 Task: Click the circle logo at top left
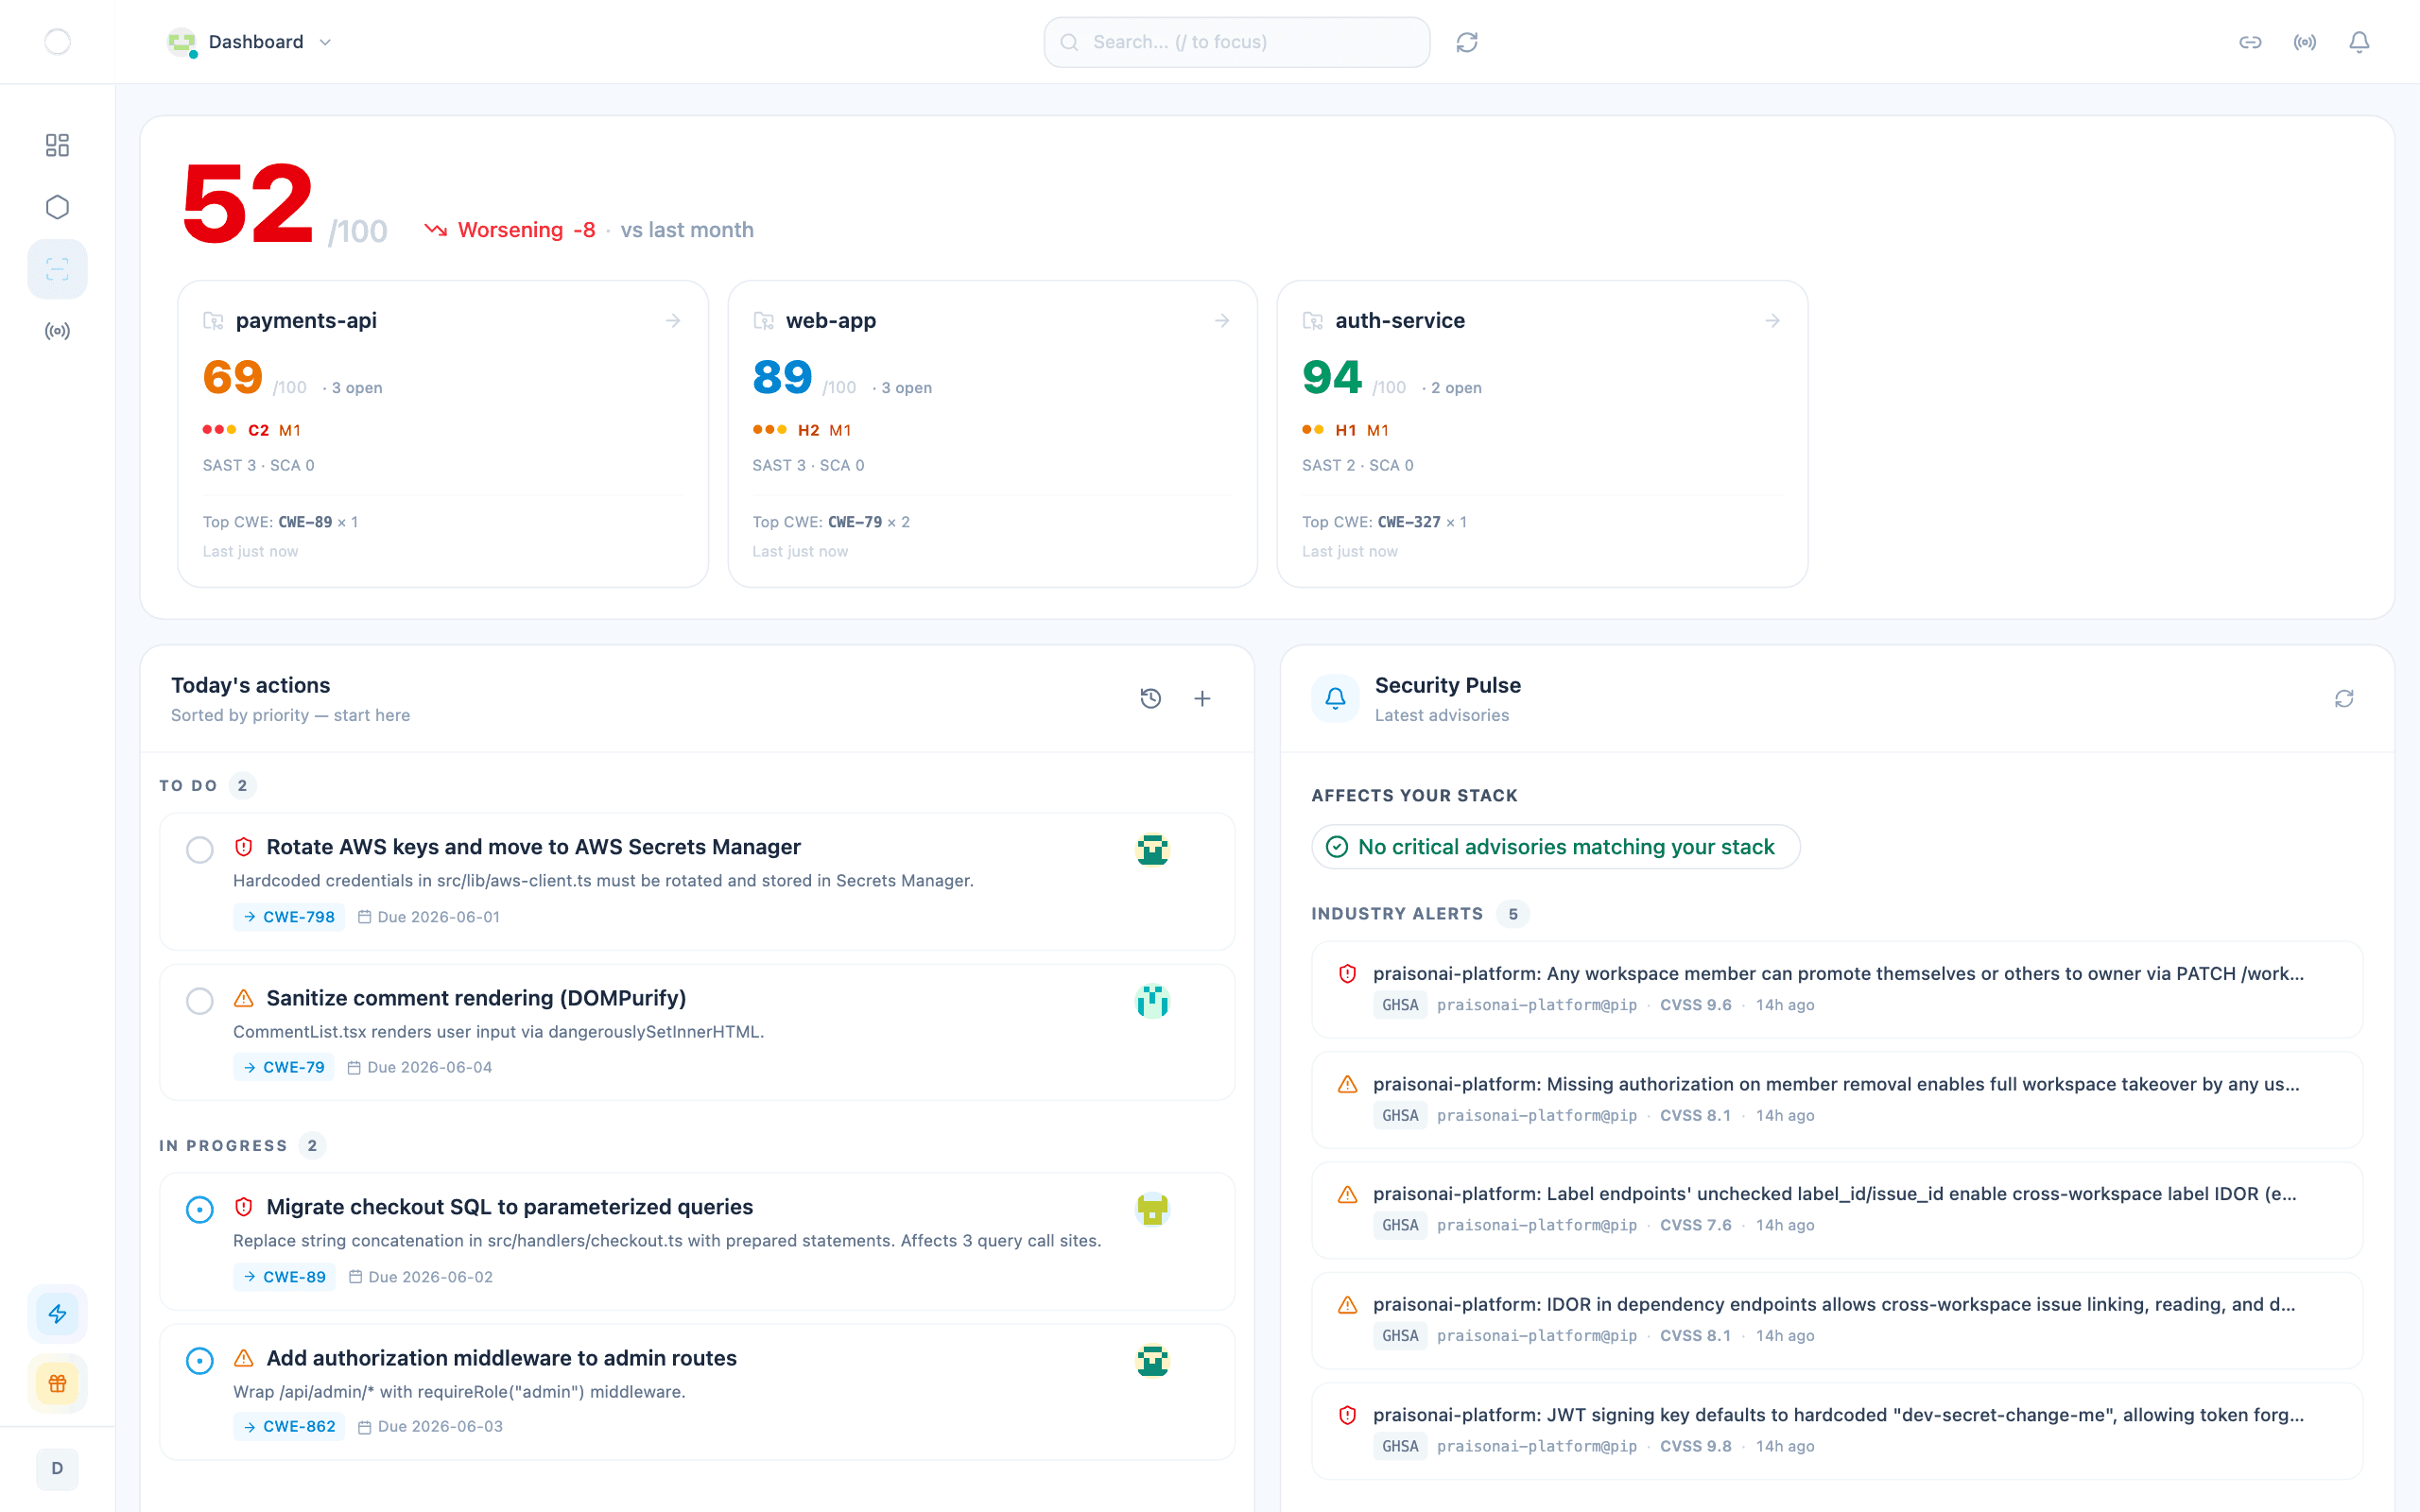58,42
